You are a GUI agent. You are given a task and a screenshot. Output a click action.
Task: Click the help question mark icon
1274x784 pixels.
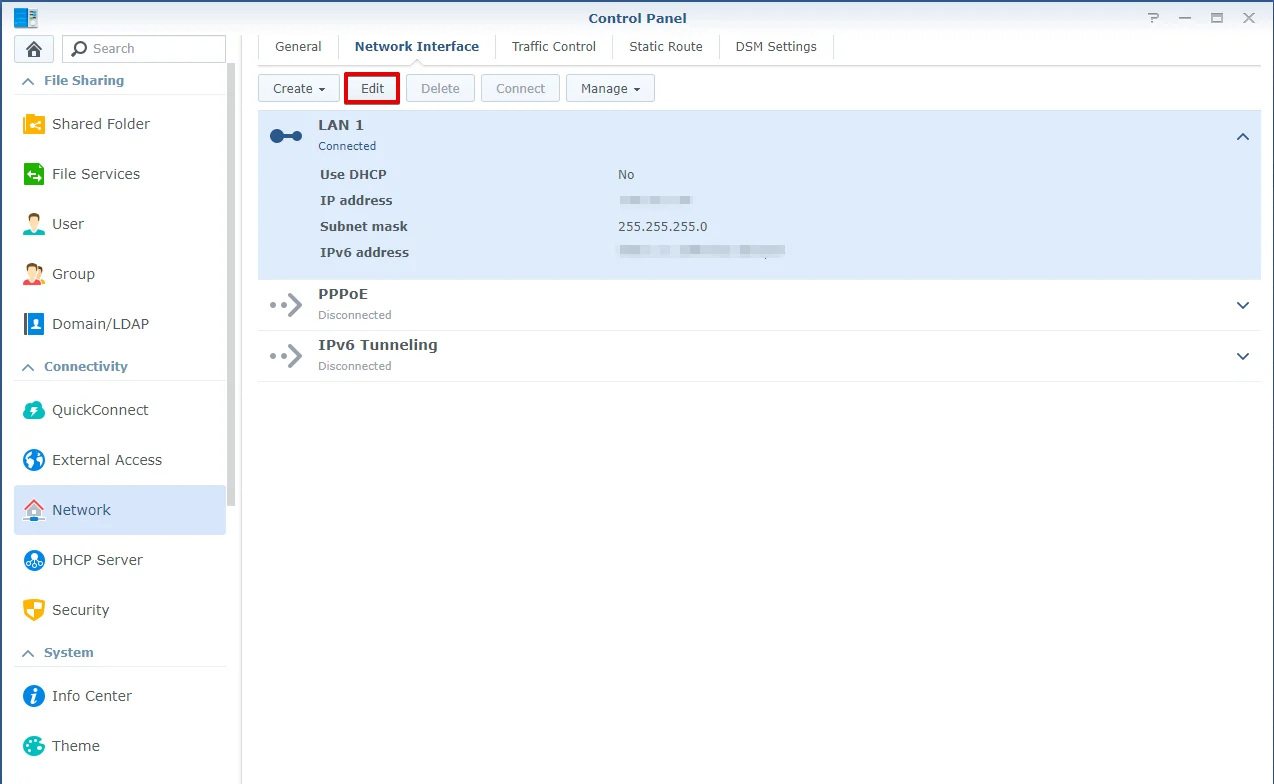(x=1154, y=18)
